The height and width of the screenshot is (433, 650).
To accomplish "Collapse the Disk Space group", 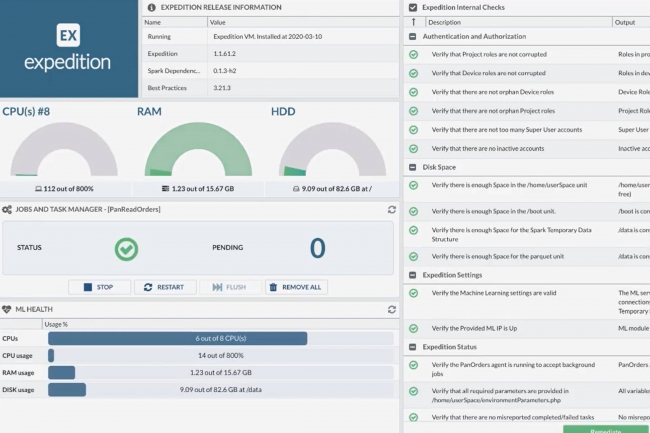I will pyautogui.click(x=412, y=167).
